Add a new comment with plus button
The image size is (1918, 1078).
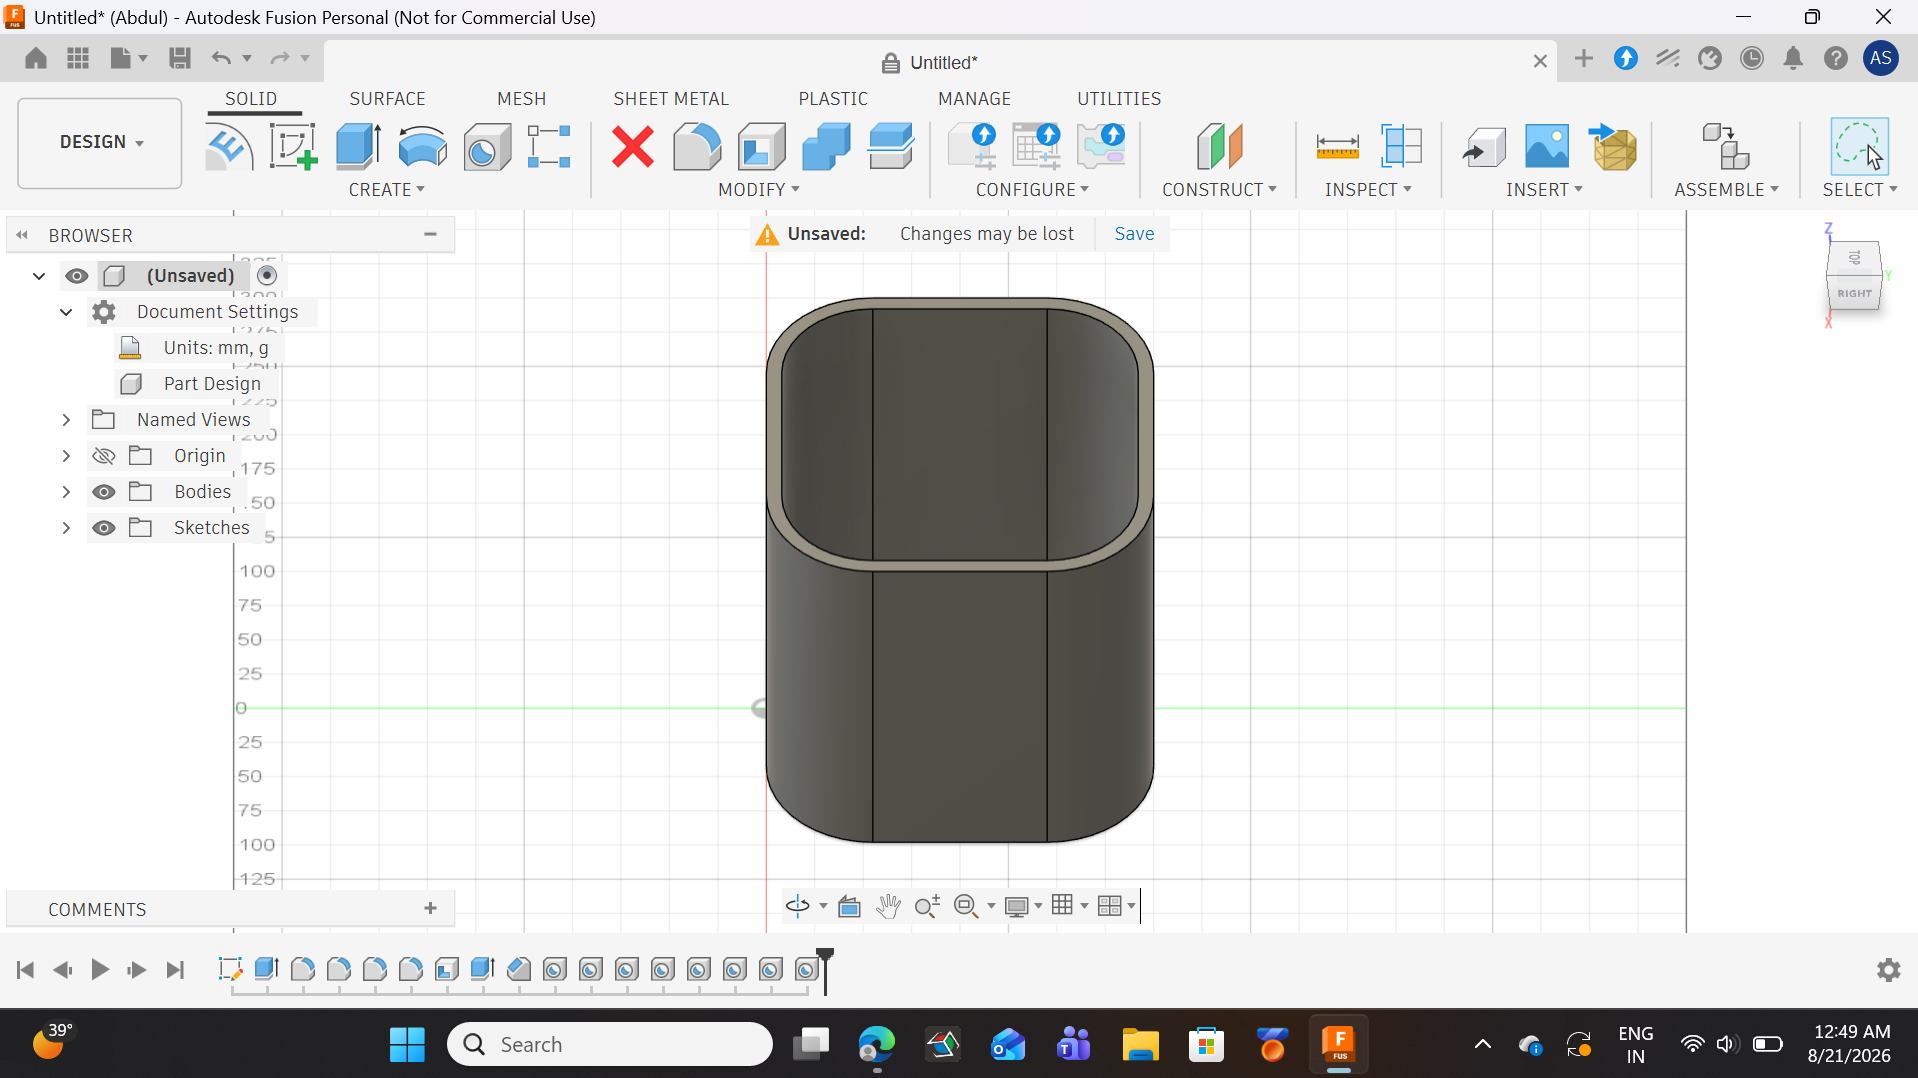pyautogui.click(x=431, y=909)
